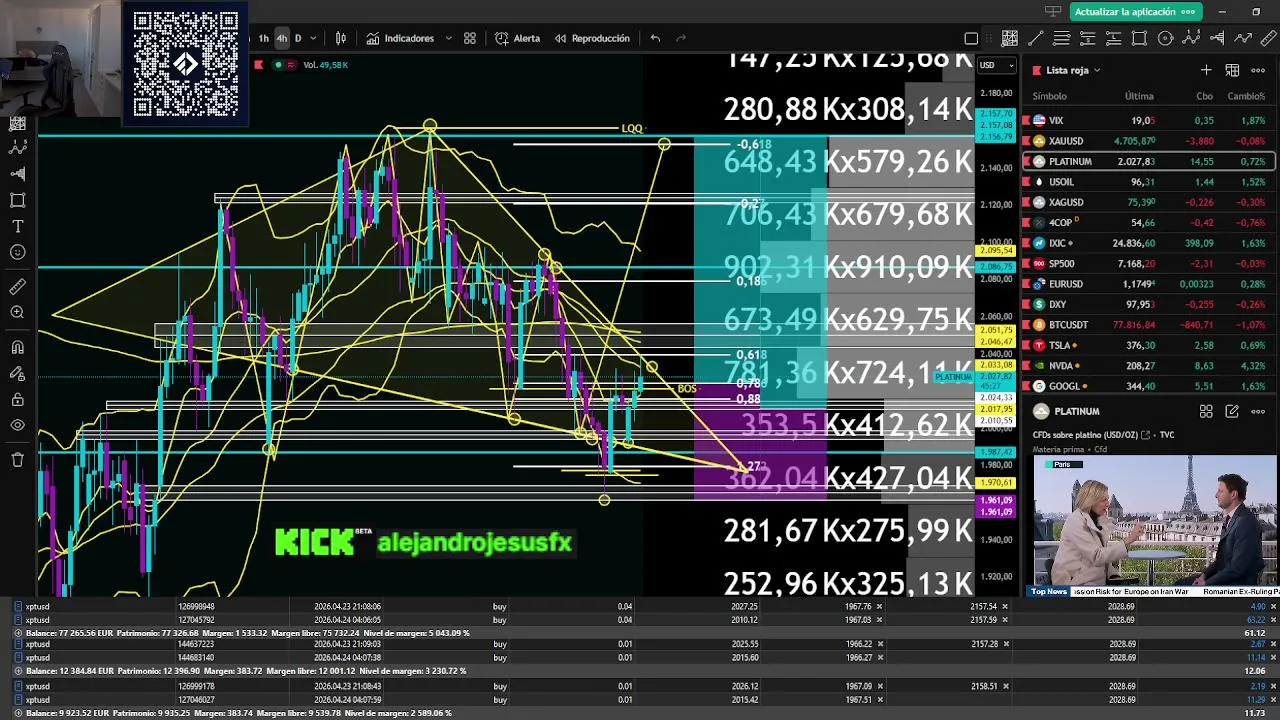Select the 4h timeframe
This screenshot has height=720, width=1280.
tap(281, 38)
